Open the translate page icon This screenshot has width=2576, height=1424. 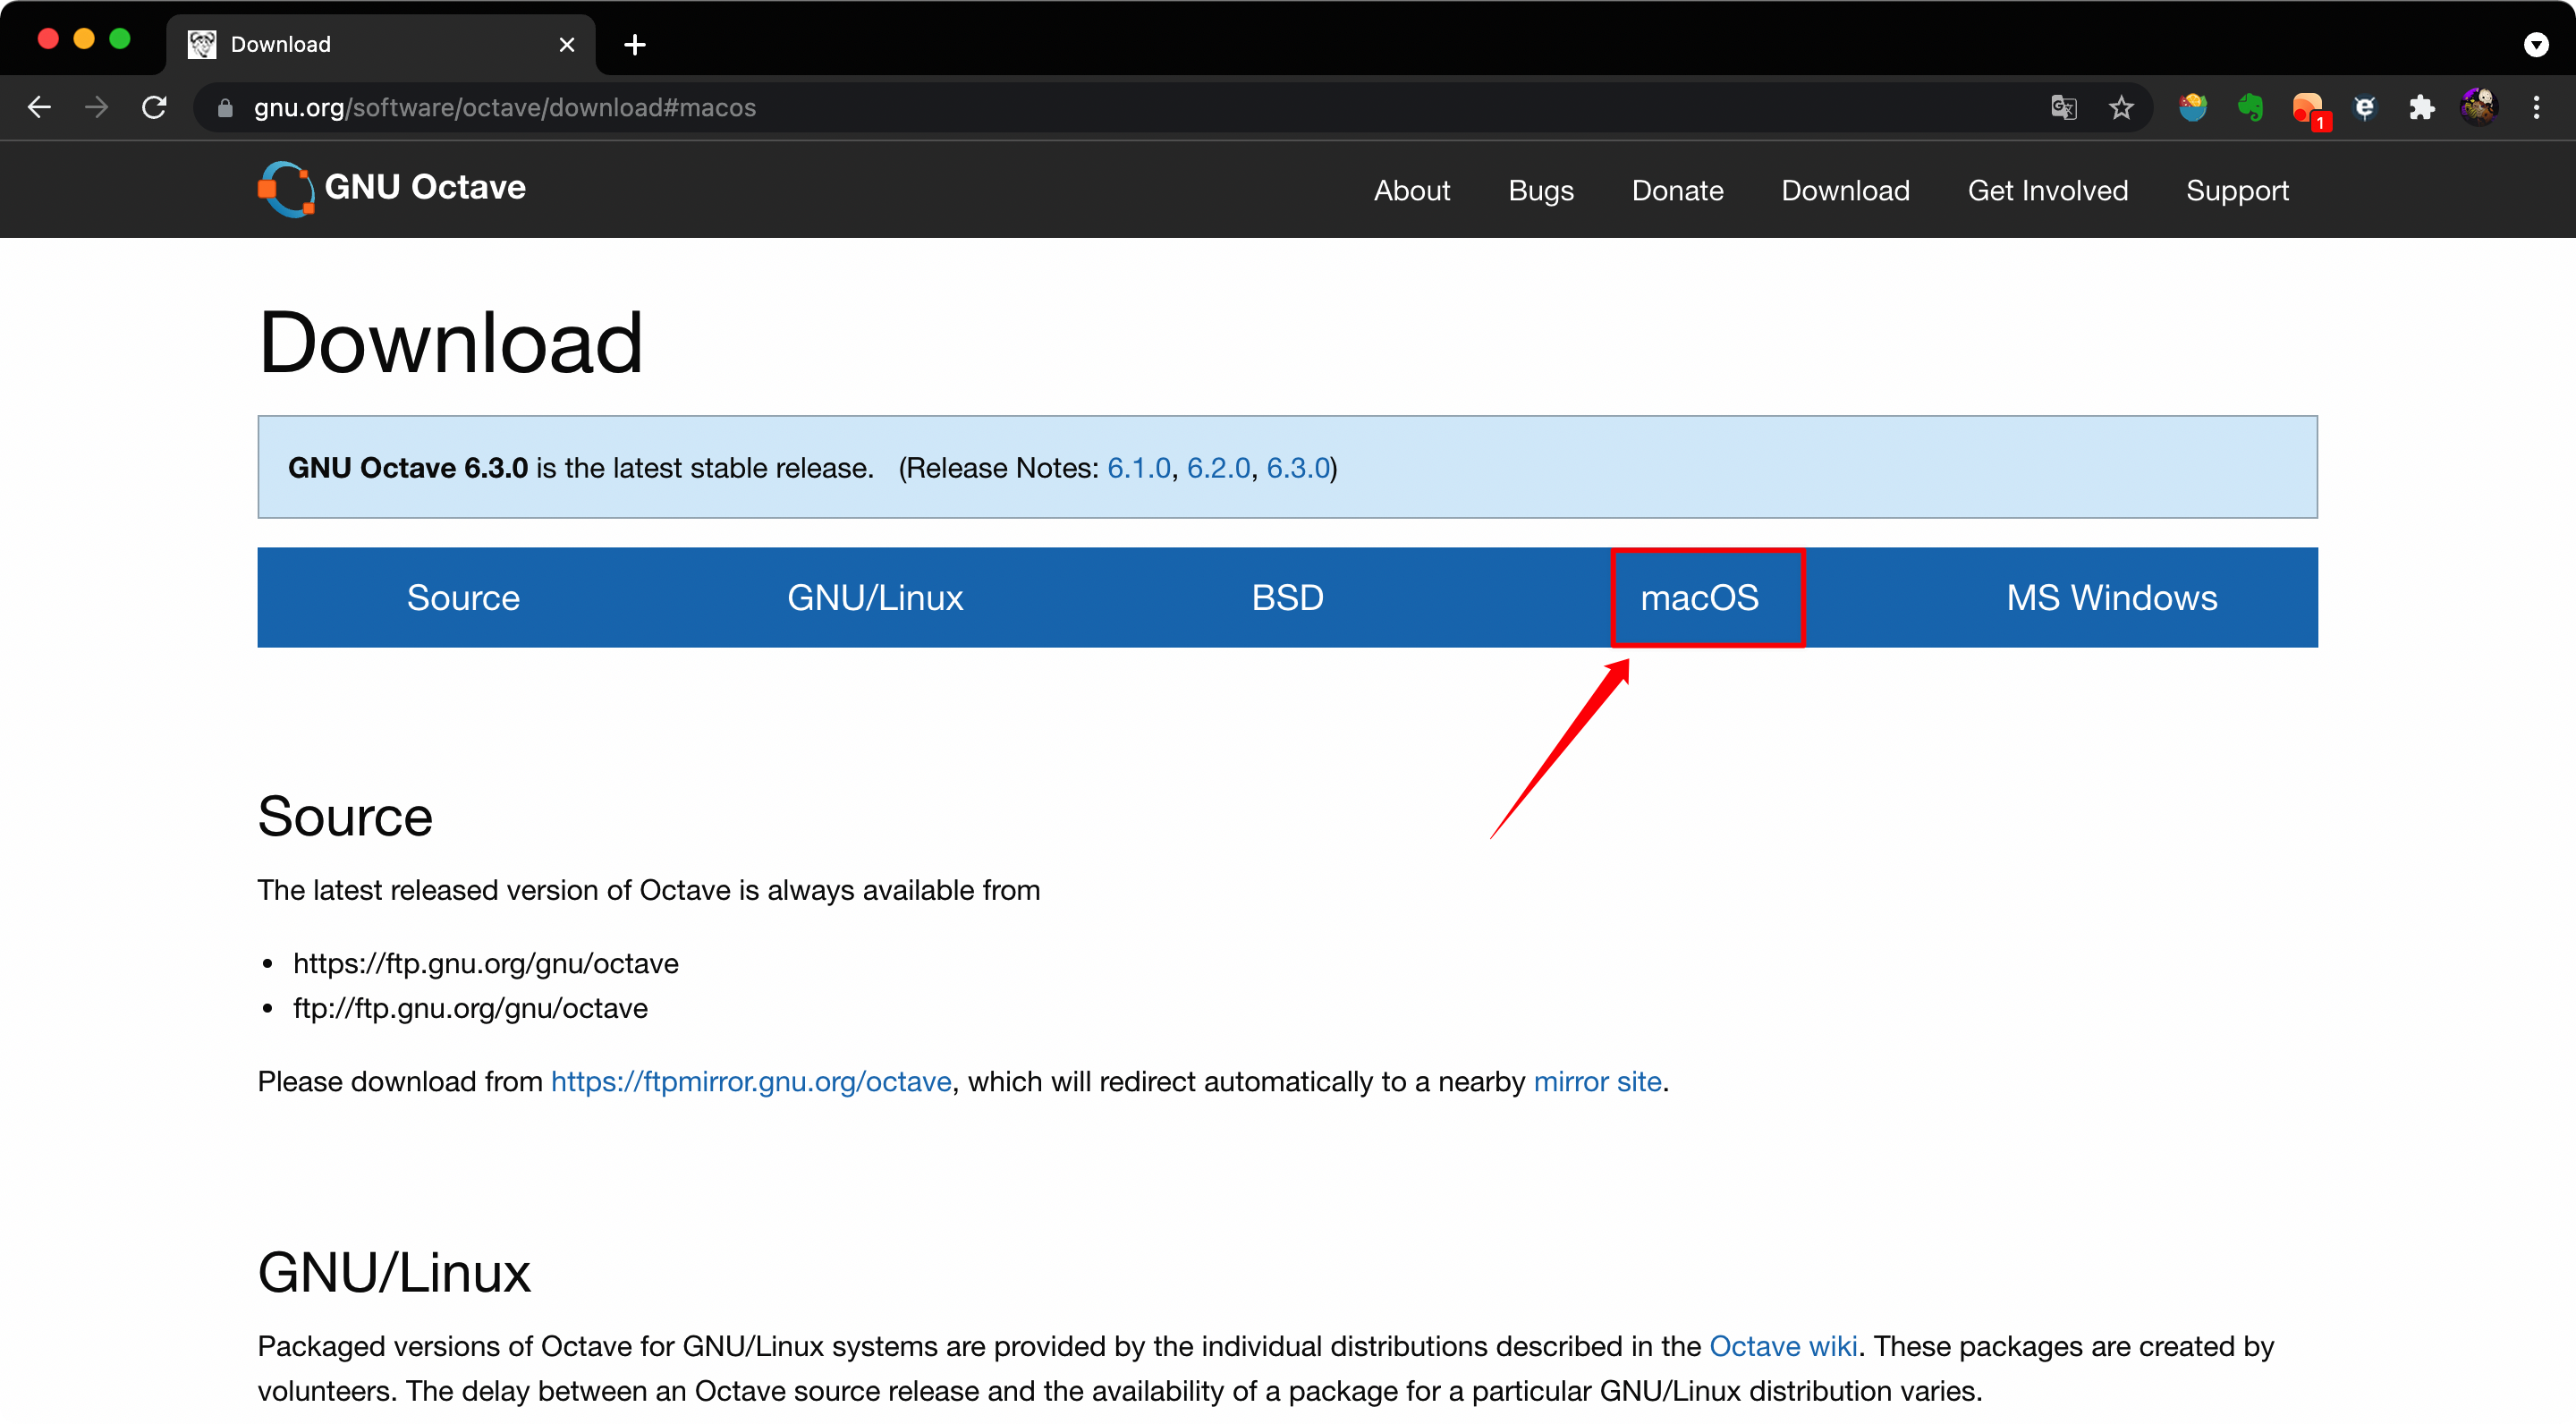(2064, 107)
